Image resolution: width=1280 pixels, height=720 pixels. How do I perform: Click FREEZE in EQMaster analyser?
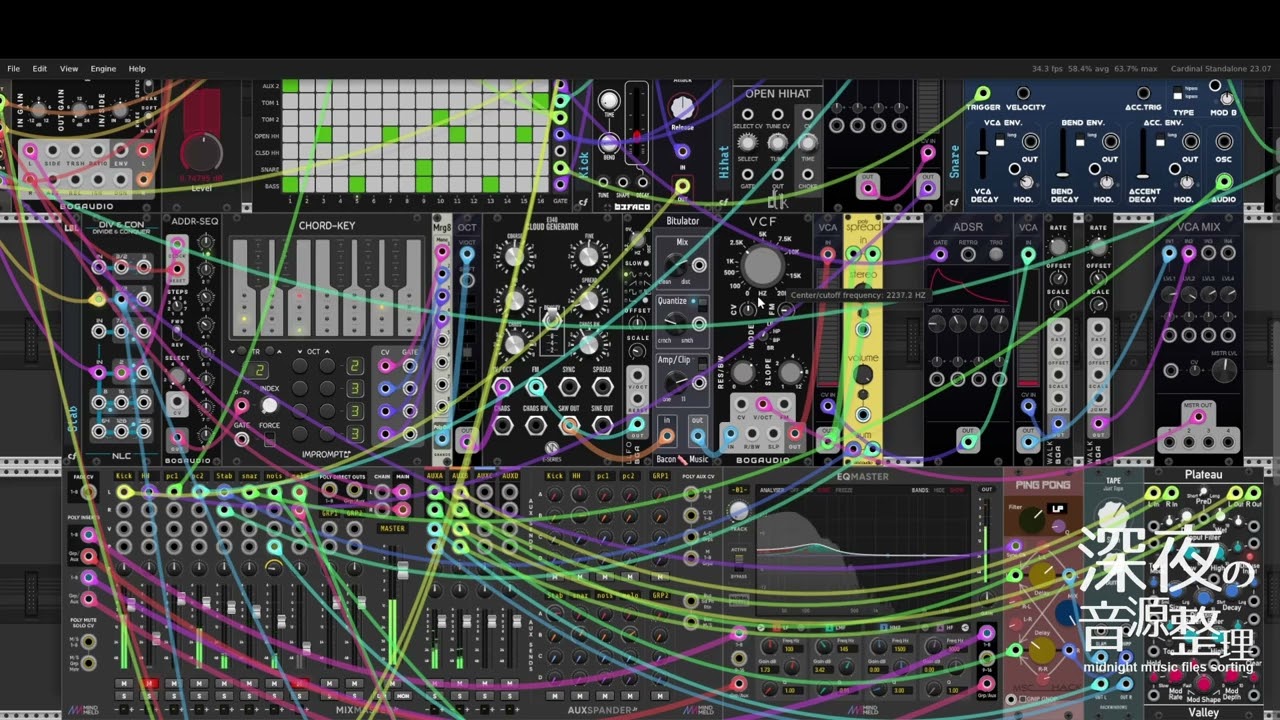pos(843,491)
